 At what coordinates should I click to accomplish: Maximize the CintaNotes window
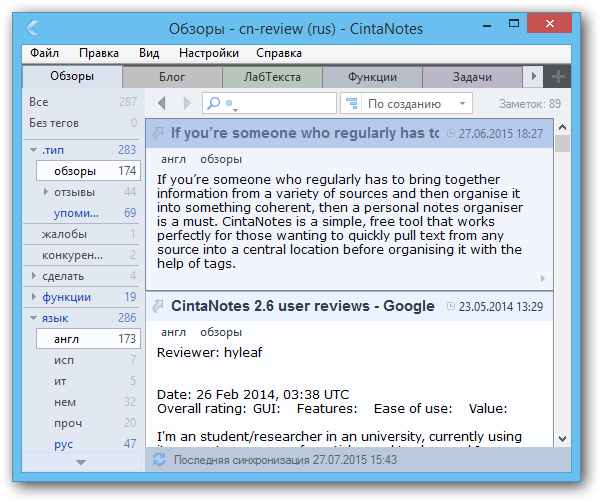514,24
